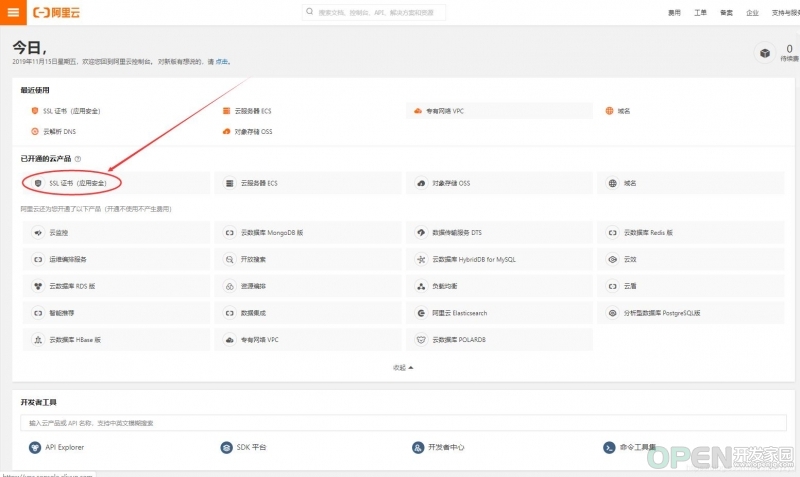Open the 工单 menu
The height and width of the screenshot is (477, 800).
coord(700,13)
